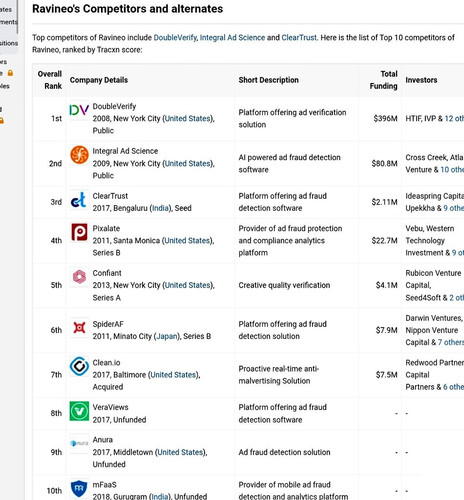Click the Clean.io circular blue logo
The height and width of the screenshot is (500, 464).
pos(79,366)
